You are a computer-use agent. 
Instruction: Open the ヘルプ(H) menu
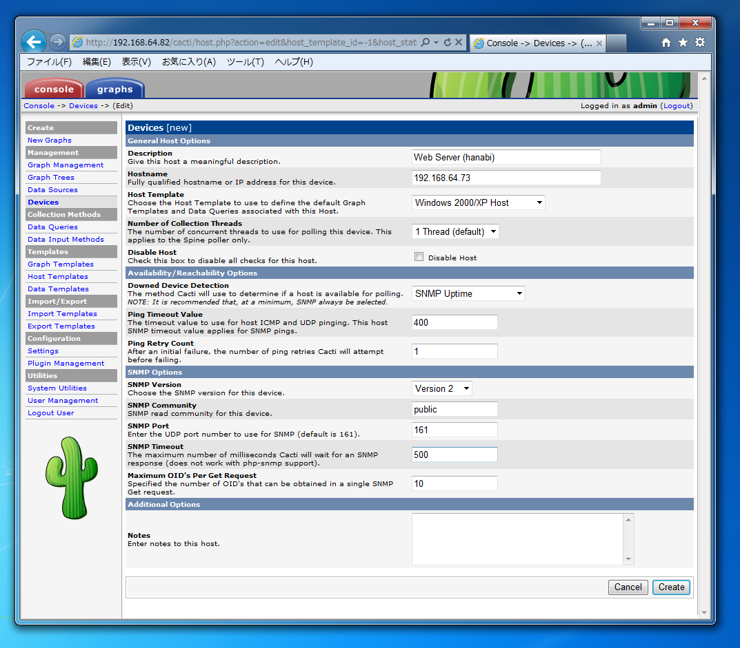pyautogui.click(x=294, y=62)
